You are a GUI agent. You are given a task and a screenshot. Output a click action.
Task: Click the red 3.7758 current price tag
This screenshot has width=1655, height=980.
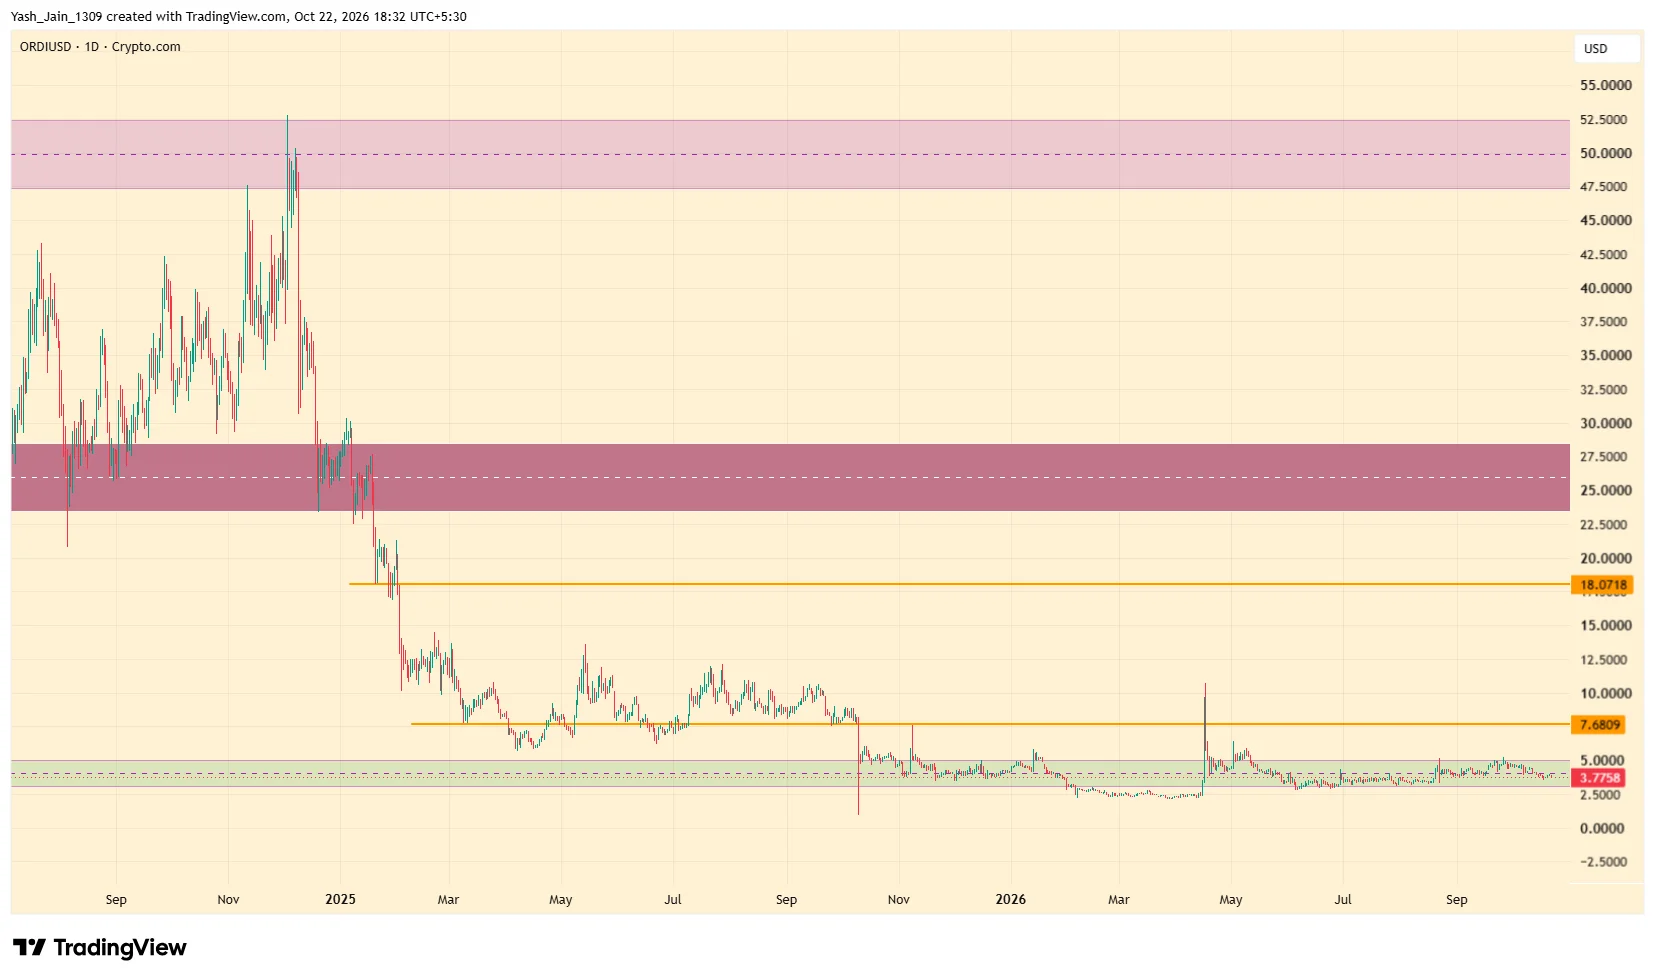(1599, 778)
